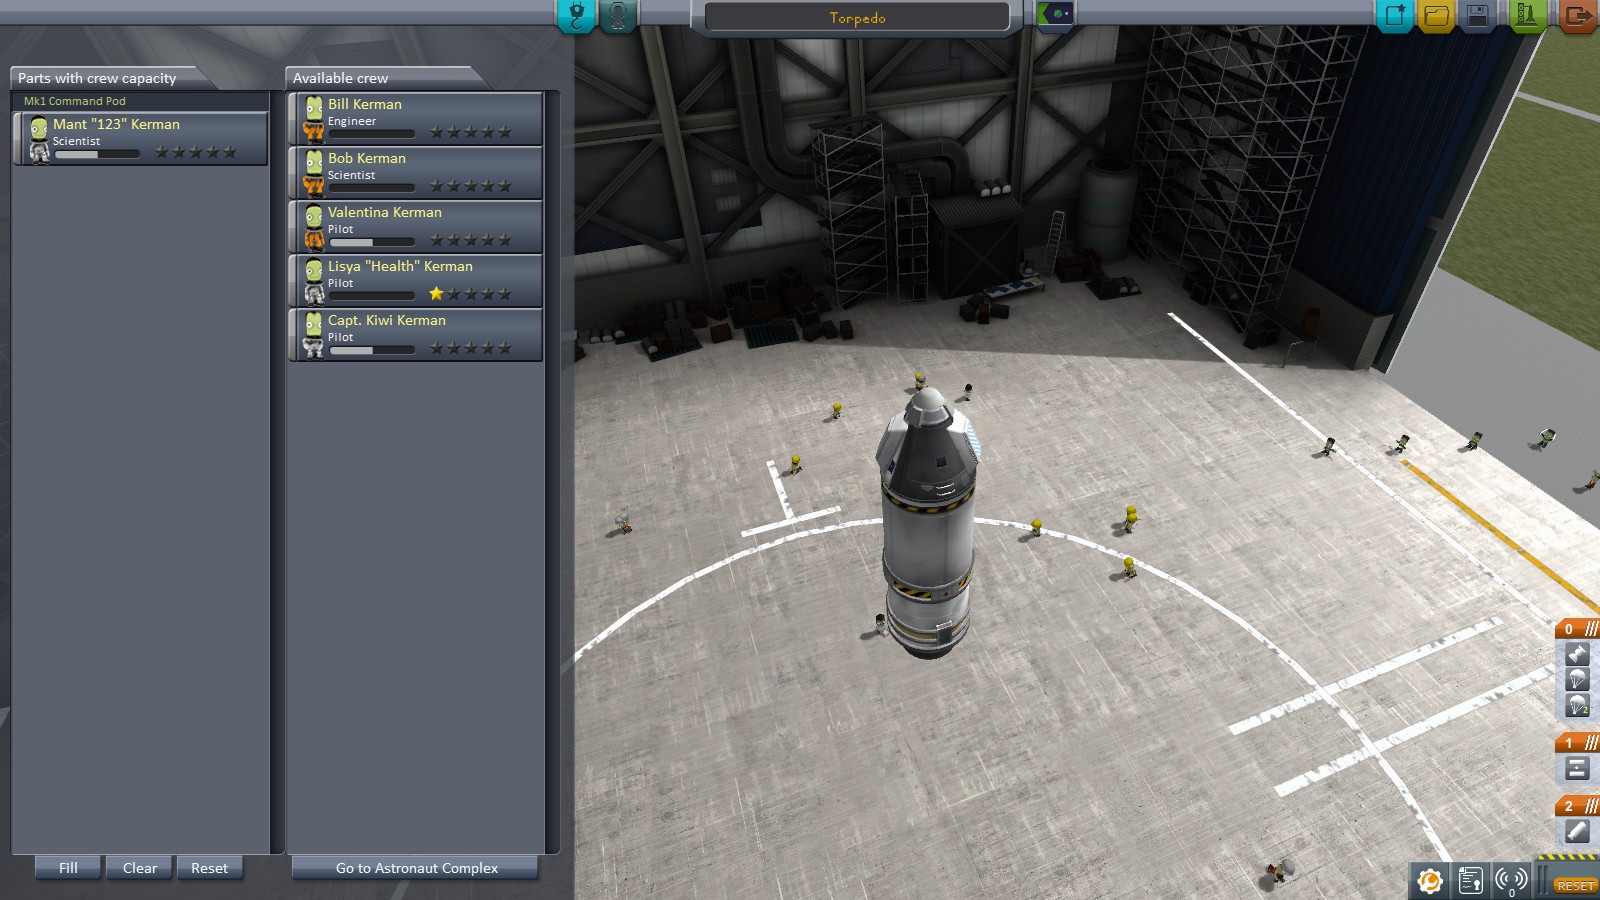This screenshot has height=900, width=1600.
Task: Select the engine icon in stage 0
Action: click(1577, 655)
